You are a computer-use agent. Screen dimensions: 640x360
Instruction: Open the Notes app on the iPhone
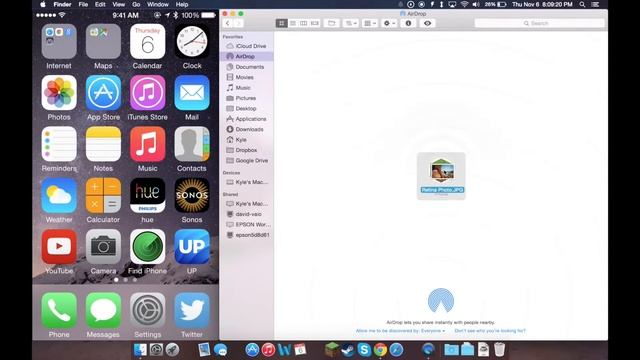tap(103, 144)
